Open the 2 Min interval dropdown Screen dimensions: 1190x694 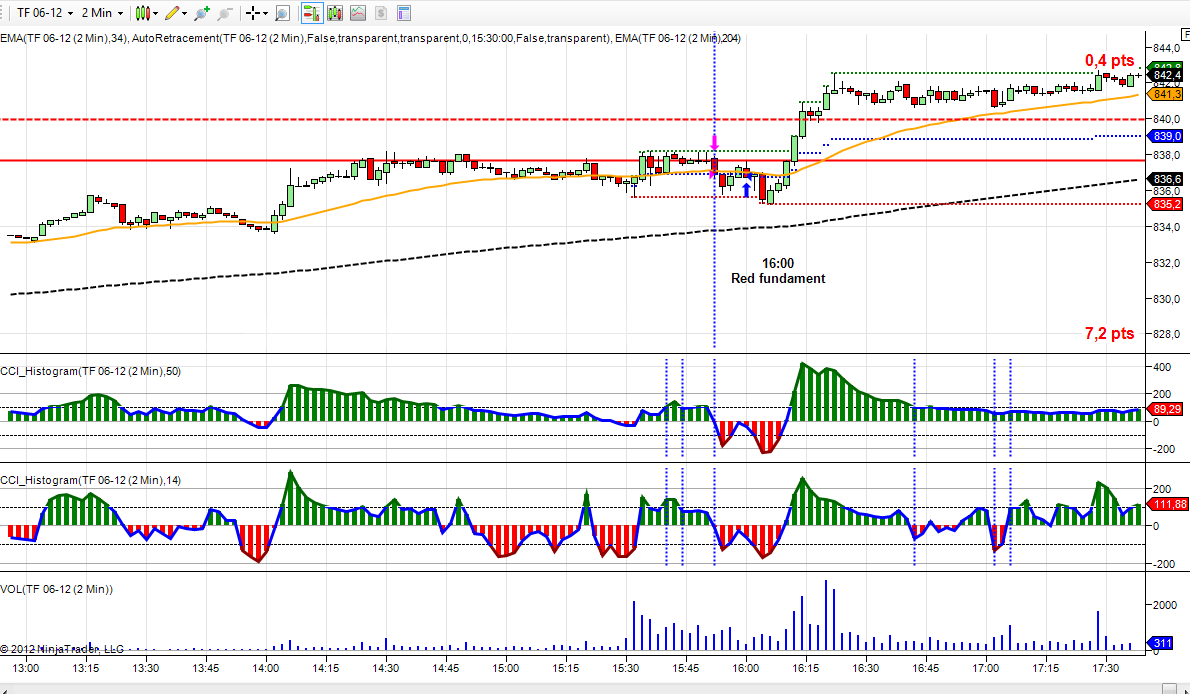pos(102,13)
